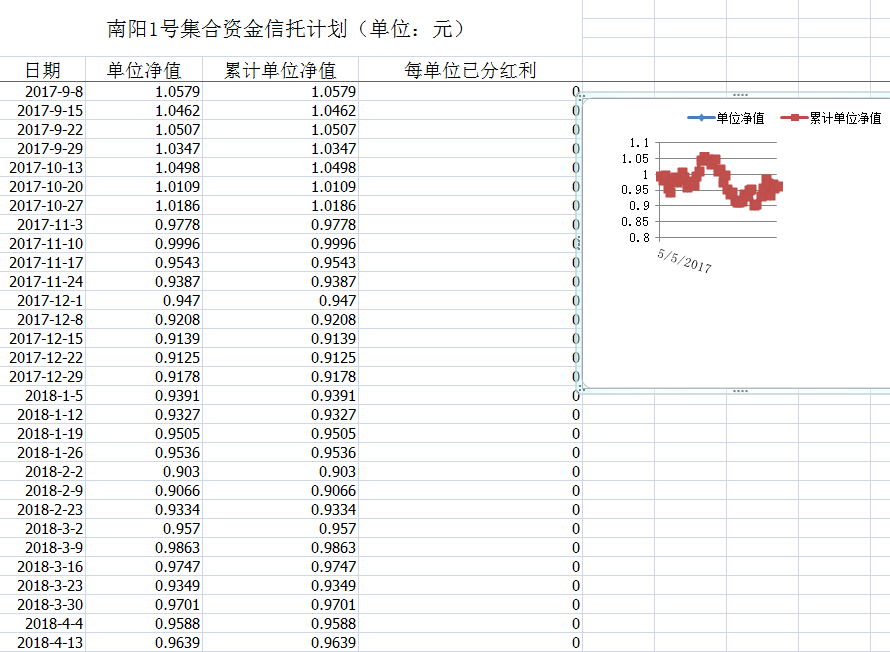The width and height of the screenshot is (890, 652).
Task: Click the chart's bottom edge resize handle
Action: click(740, 390)
